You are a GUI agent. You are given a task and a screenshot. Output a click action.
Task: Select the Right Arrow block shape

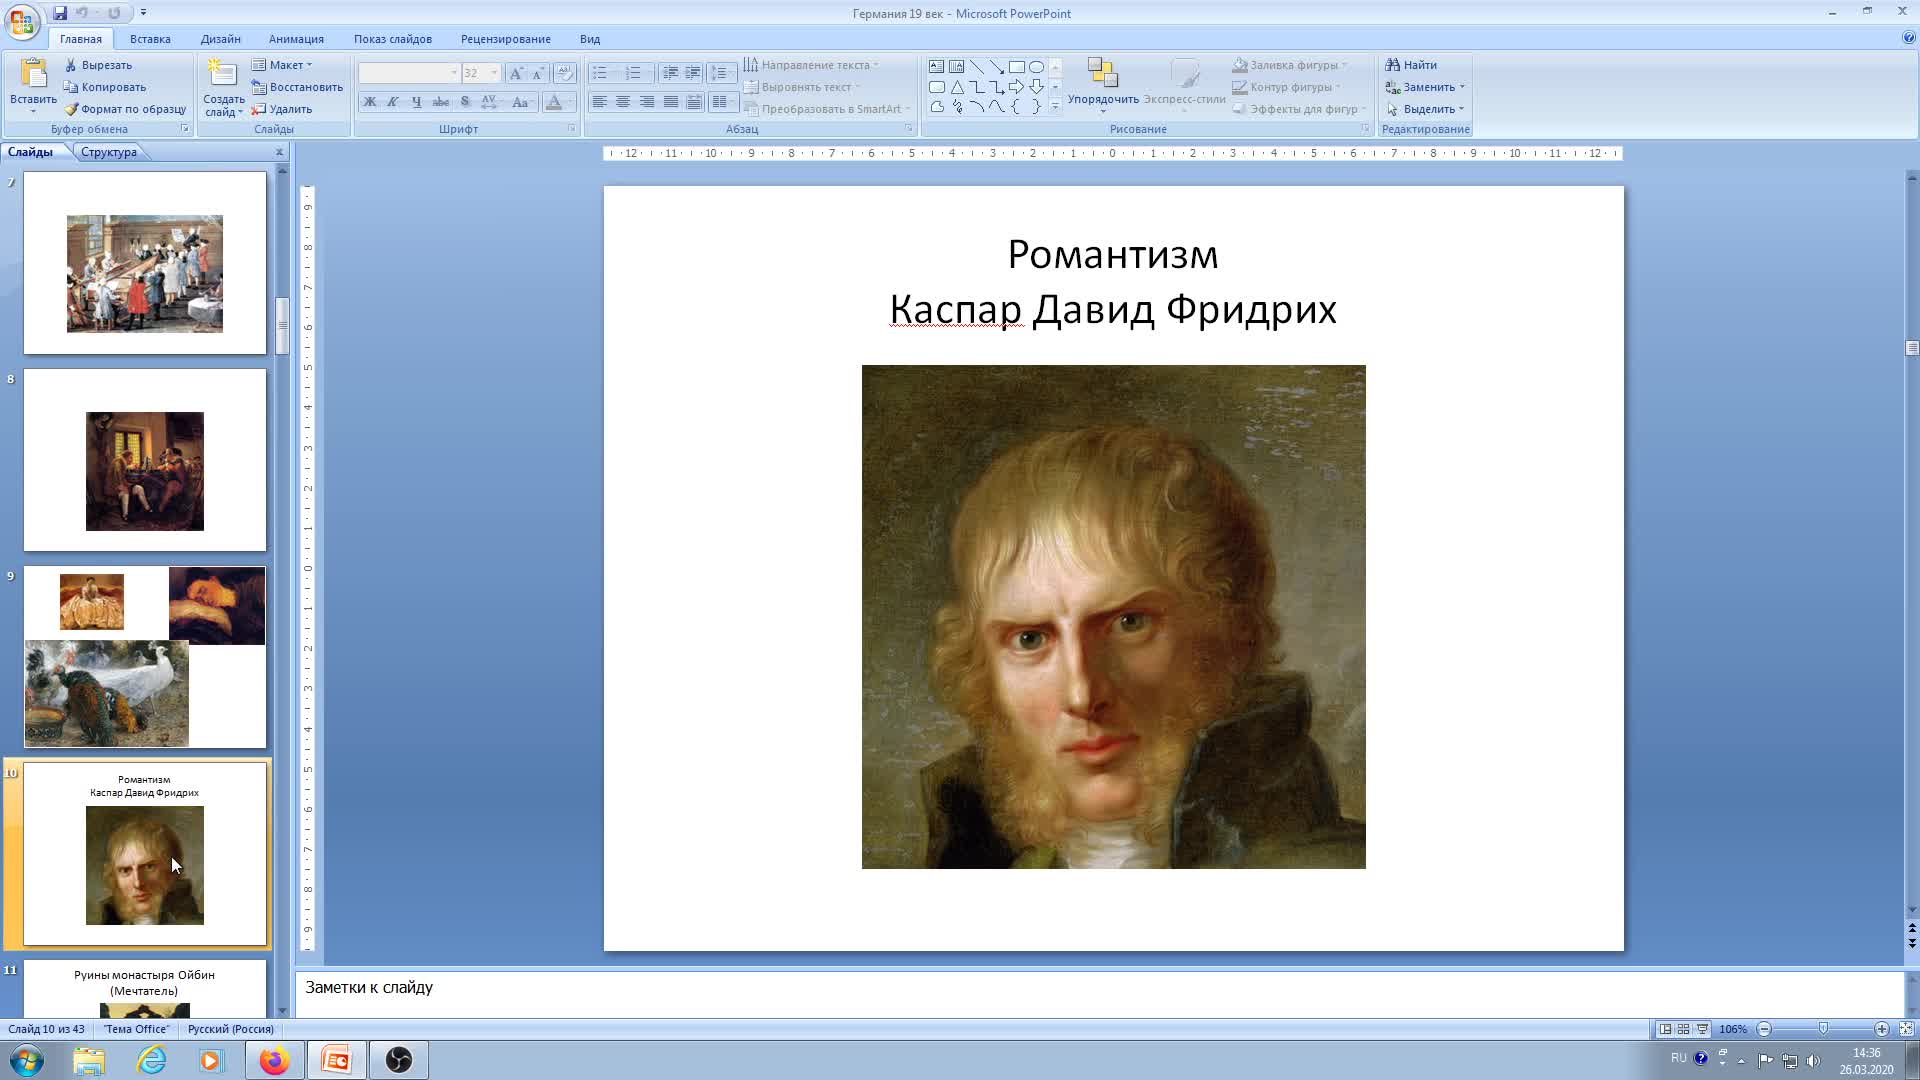[1016, 87]
